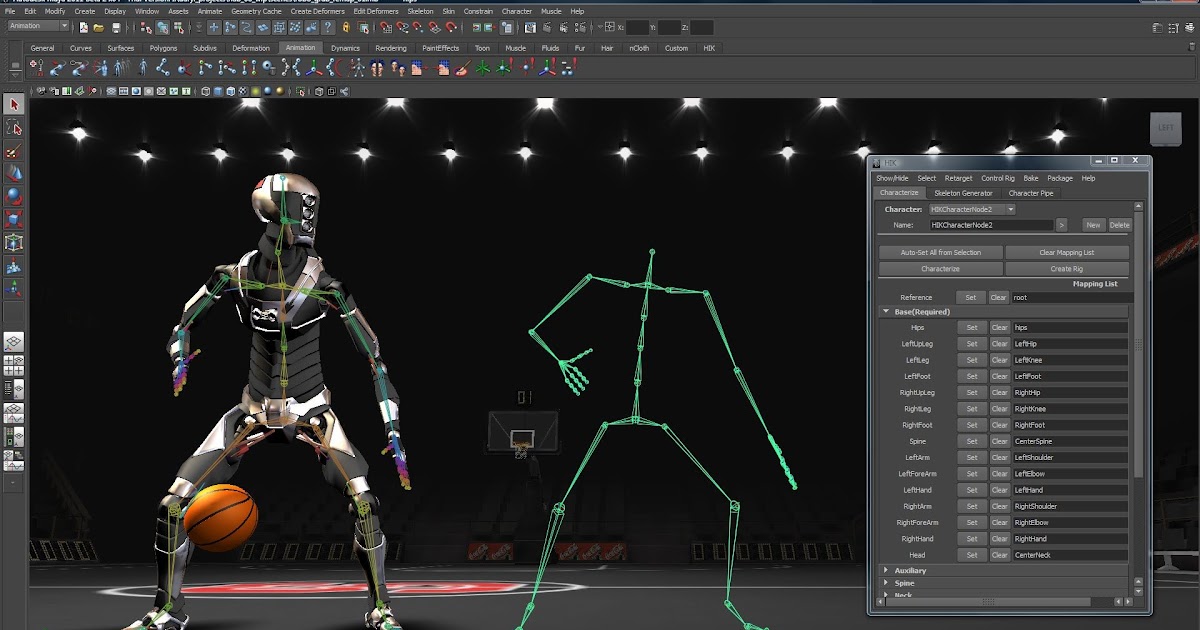
Task: Switch to the Skeleton Generator tab
Action: click(964, 193)
